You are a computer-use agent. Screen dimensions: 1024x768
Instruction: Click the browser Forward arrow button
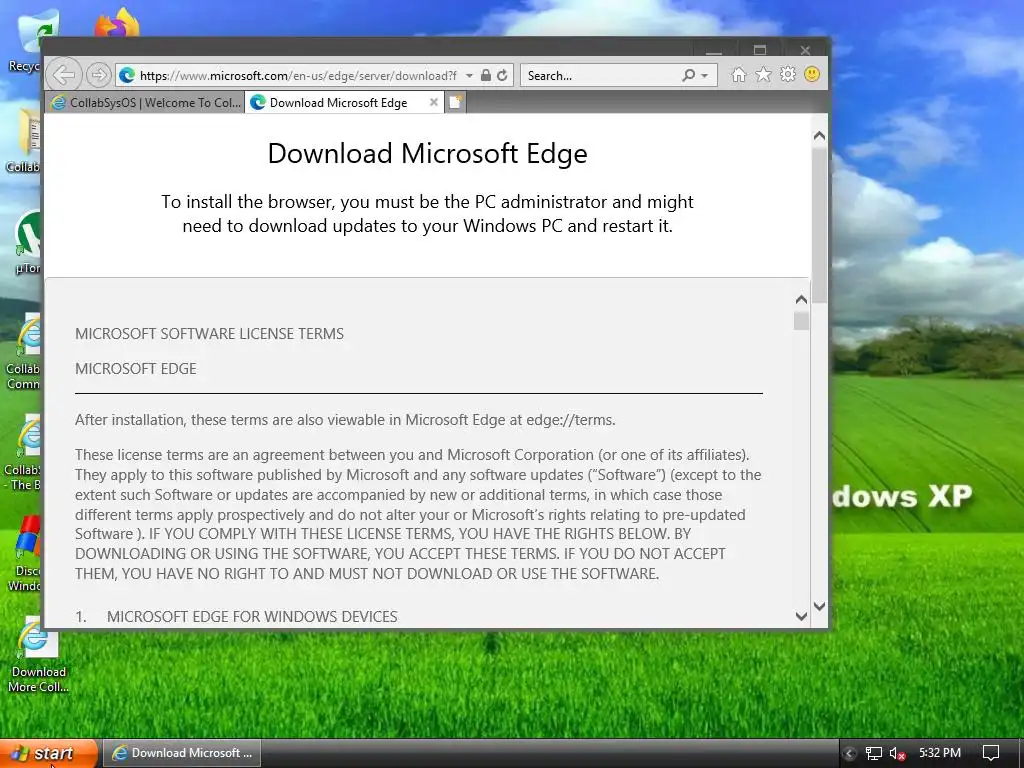coord(98,75)
